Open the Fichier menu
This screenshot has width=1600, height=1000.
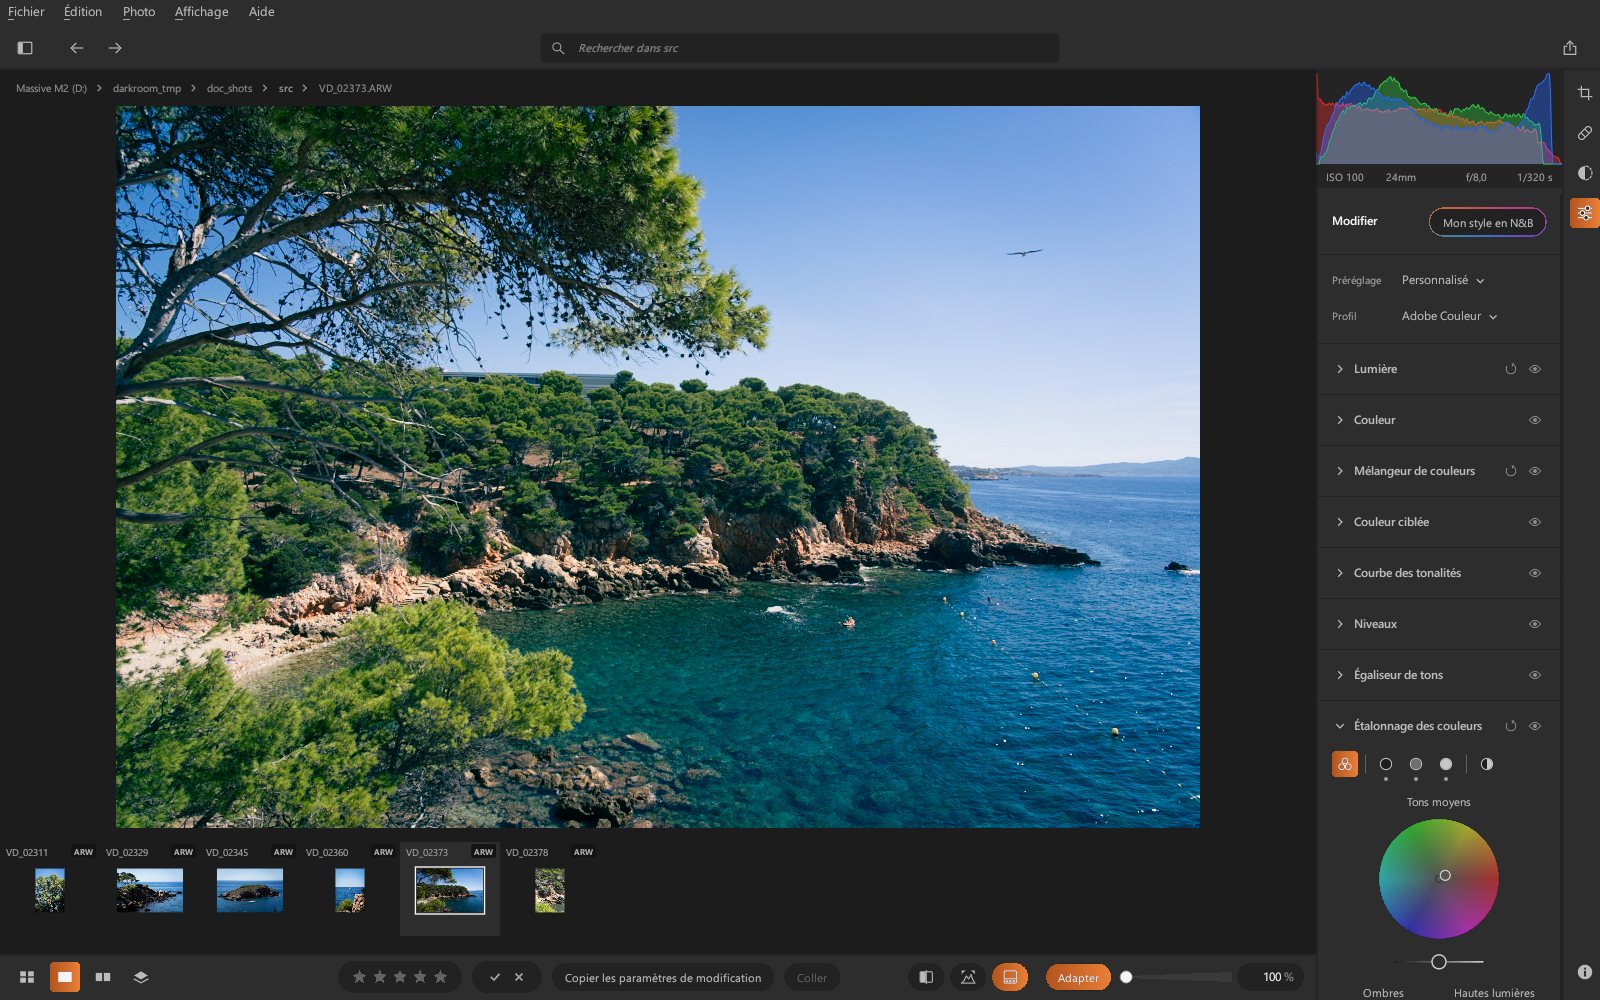pyautogui.click(x=26, y=12)
